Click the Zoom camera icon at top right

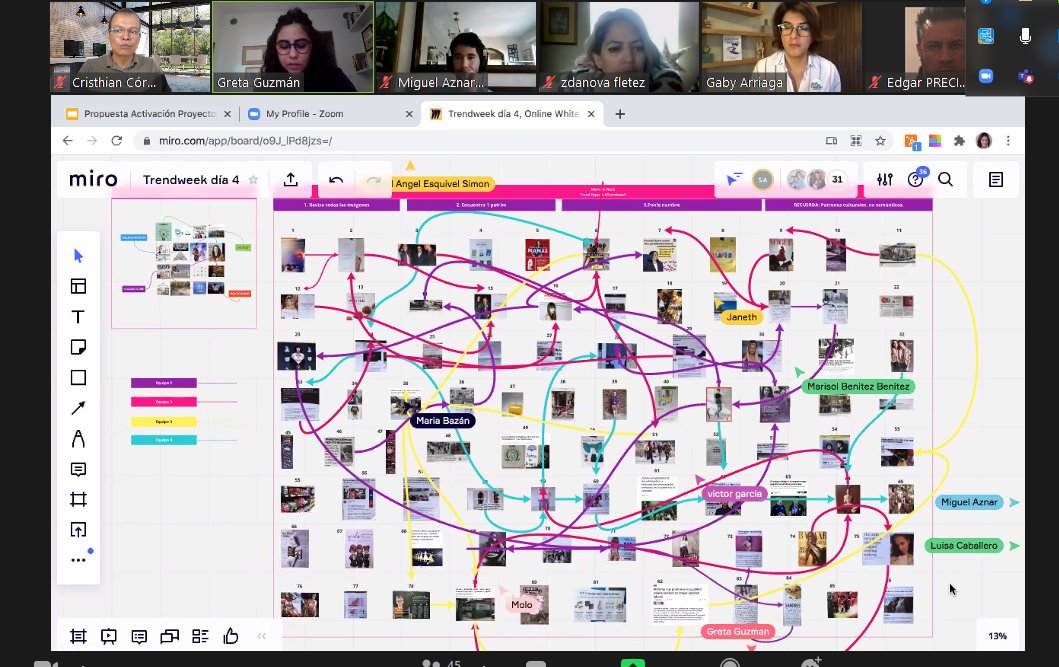point(986,76)
